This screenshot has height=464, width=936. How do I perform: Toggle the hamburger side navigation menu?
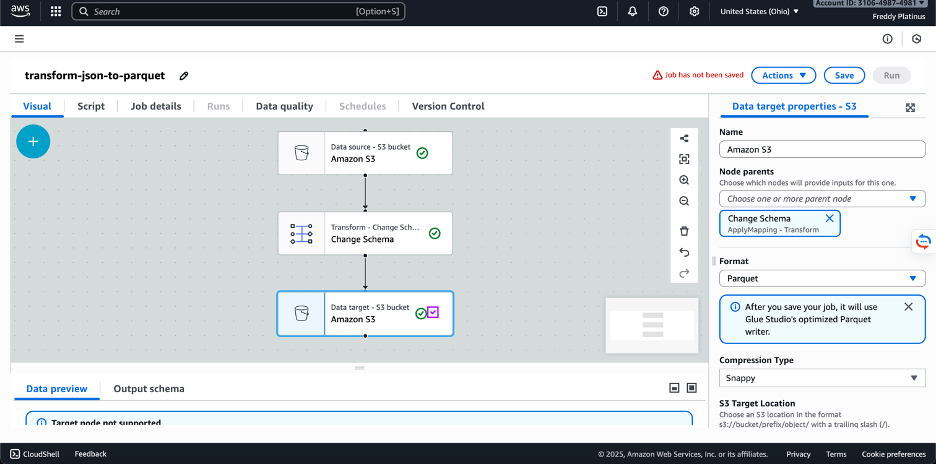point(19,39)
